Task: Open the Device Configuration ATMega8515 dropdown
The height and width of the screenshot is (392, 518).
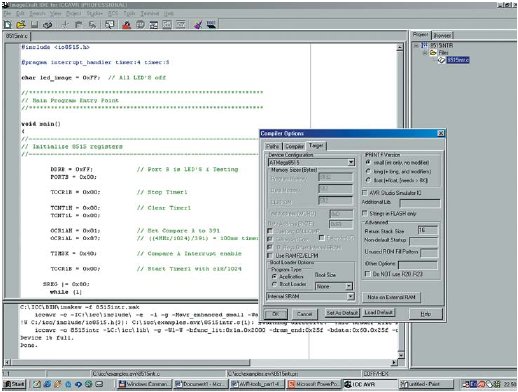Action: [351, 162]
